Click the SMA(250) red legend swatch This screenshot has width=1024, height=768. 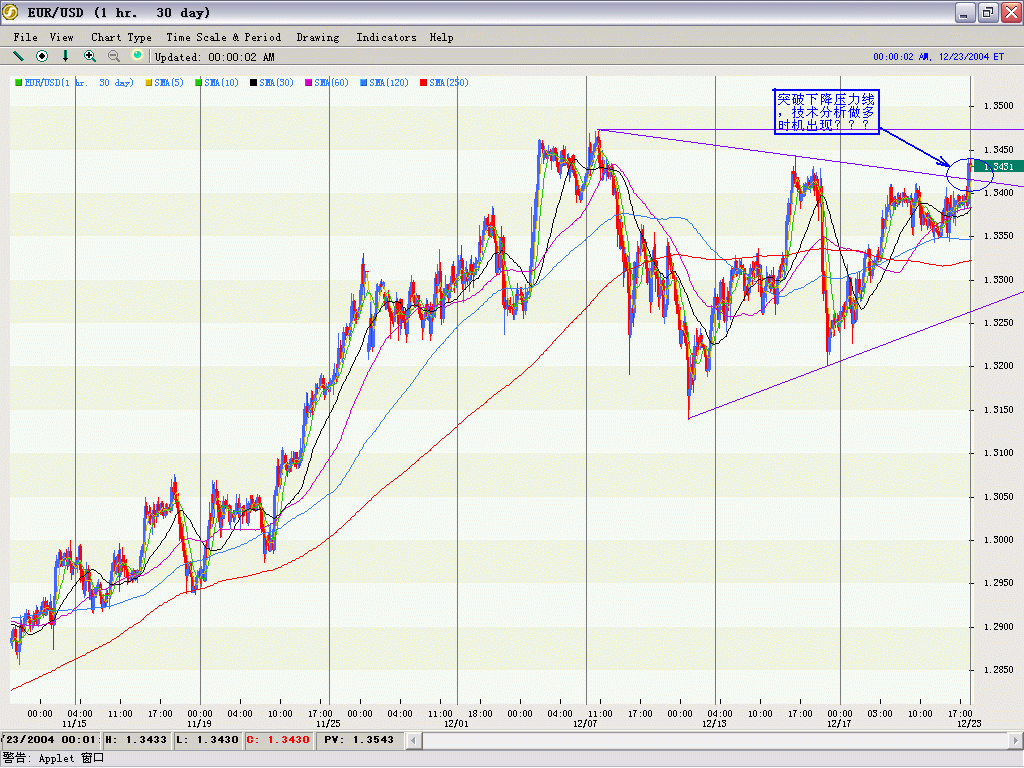[423, 82]
